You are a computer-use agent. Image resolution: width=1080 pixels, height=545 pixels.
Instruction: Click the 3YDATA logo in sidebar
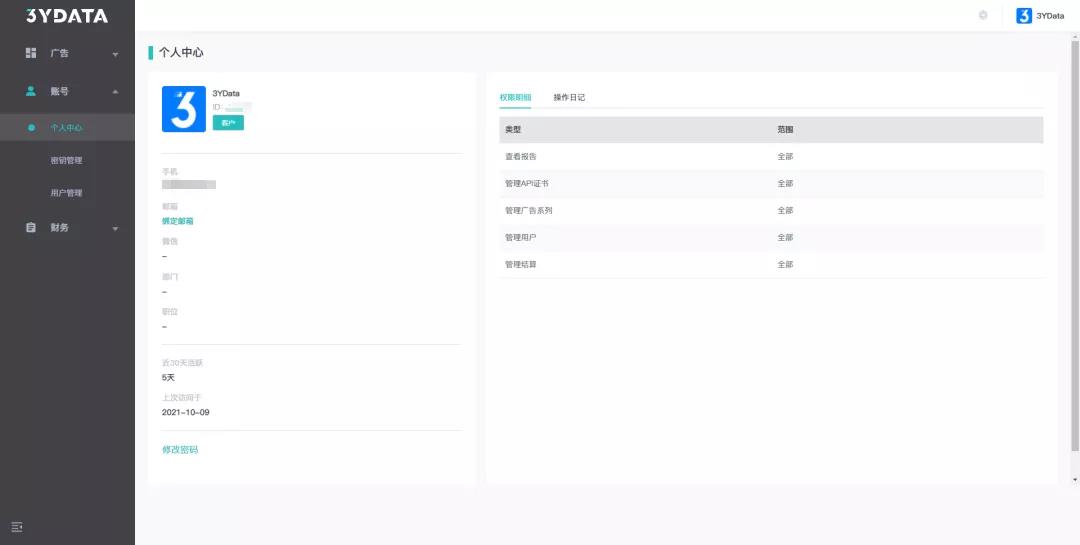click(67, 16)
